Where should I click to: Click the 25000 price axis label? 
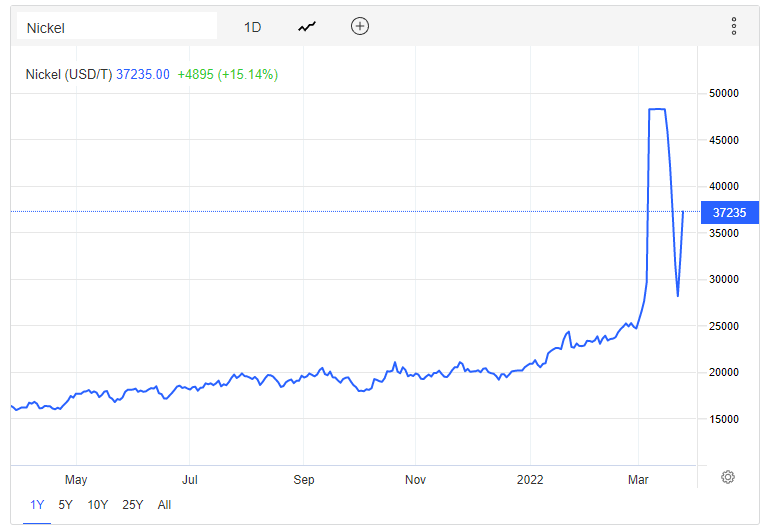[x=724, y=326]
